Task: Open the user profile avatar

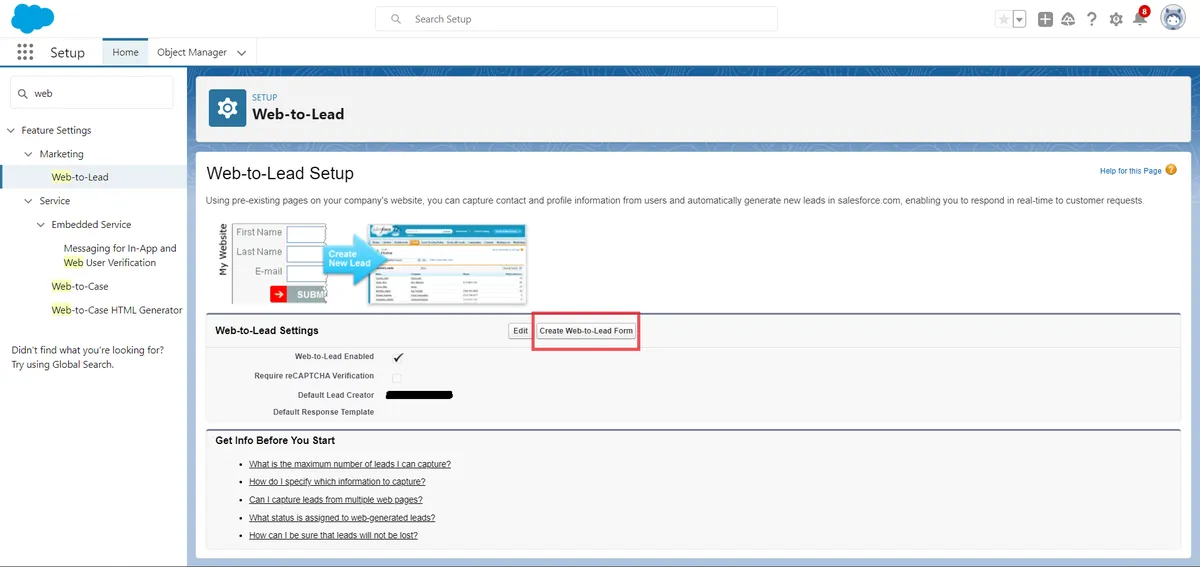Action: (x=1173, y=19)
